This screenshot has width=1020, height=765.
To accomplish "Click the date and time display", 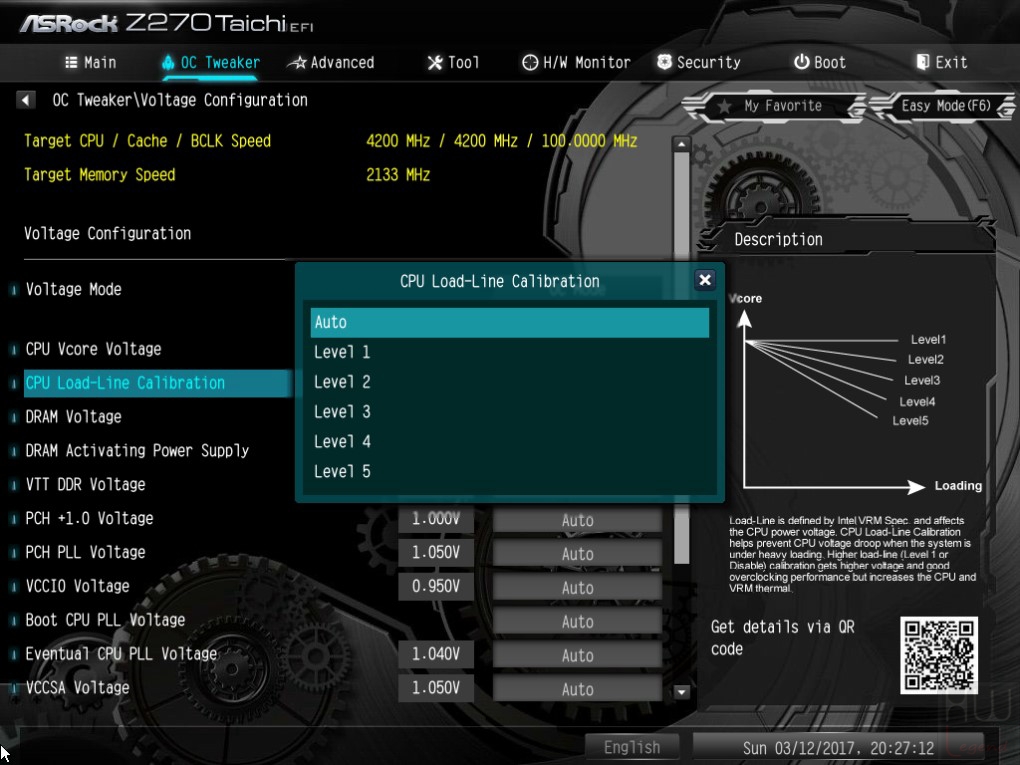I will click(x=838, y=748).
